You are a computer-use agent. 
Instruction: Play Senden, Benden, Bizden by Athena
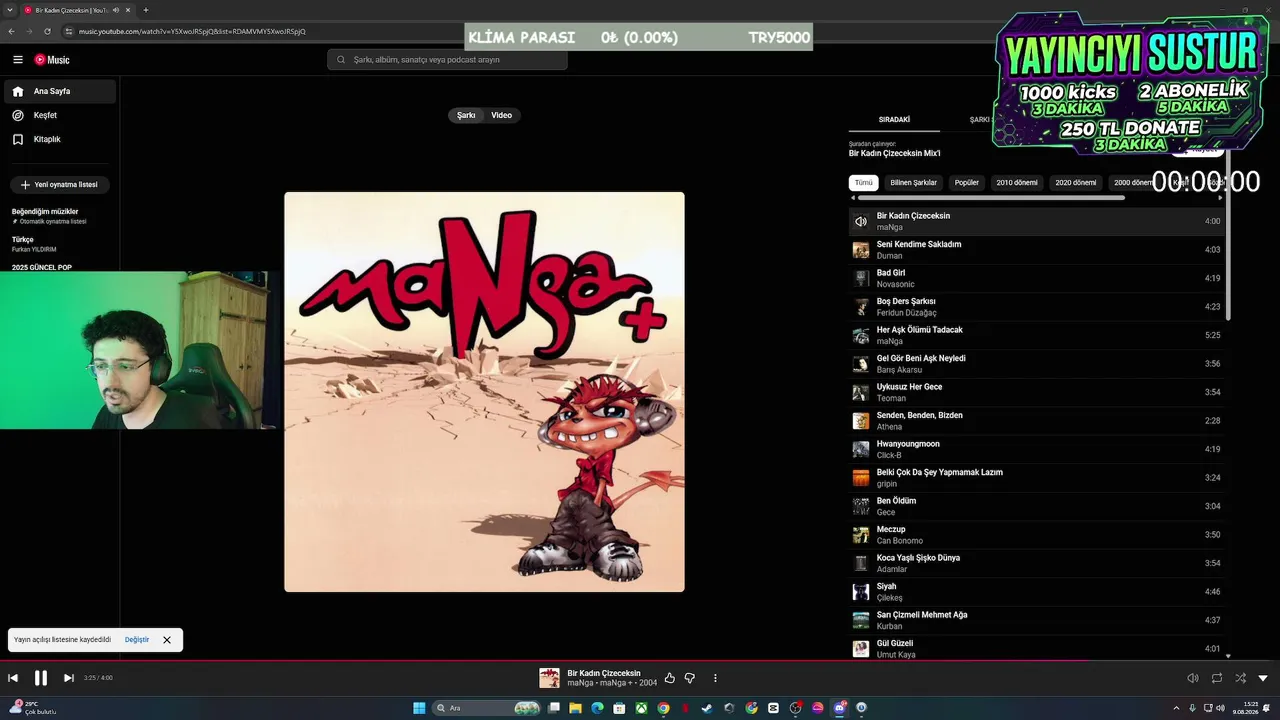coord(1036,421)
